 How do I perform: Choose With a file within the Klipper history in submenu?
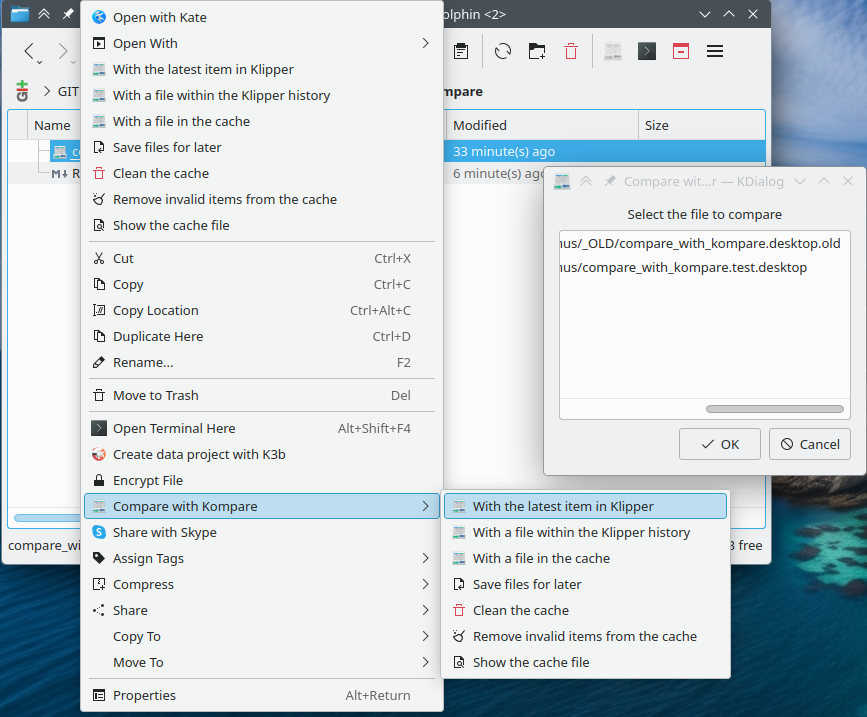pyautogui.click(x=586, y=532)
